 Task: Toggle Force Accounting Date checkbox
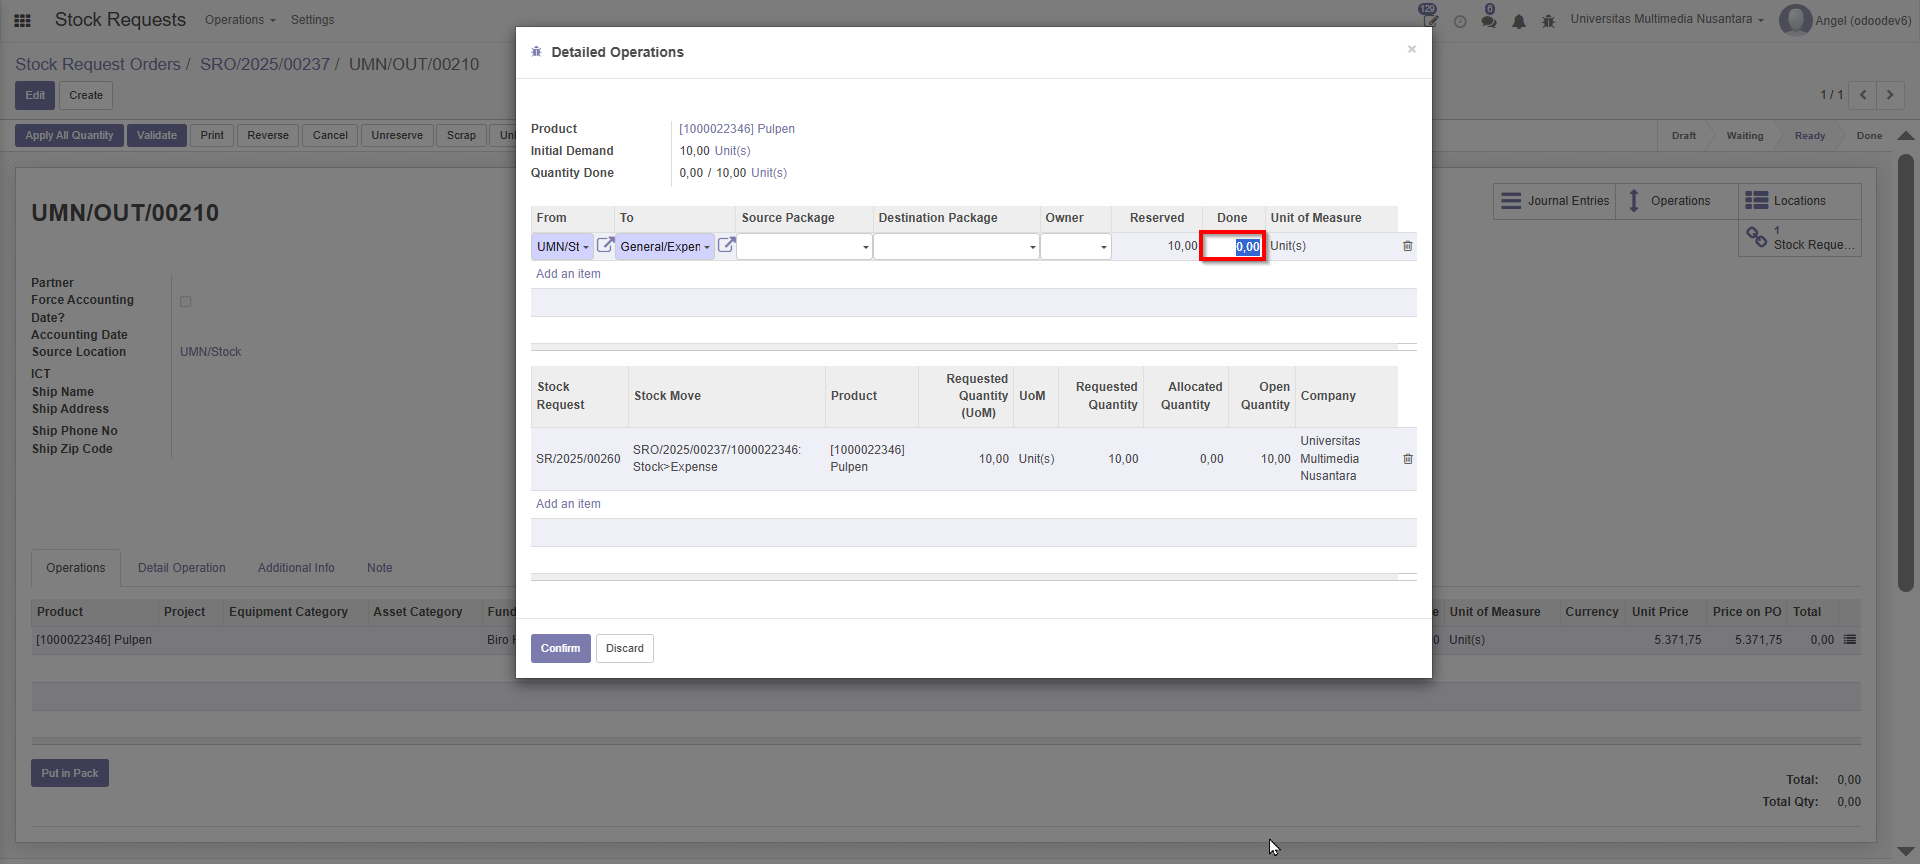pos(185,301)
